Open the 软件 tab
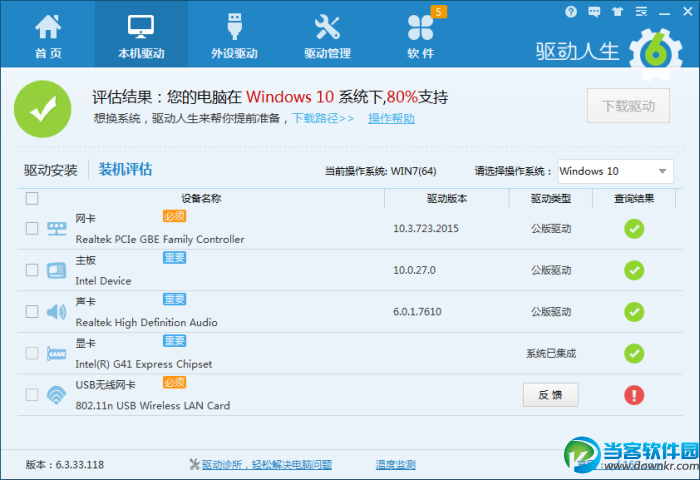700x480 pixels. (x=421, y=36)
